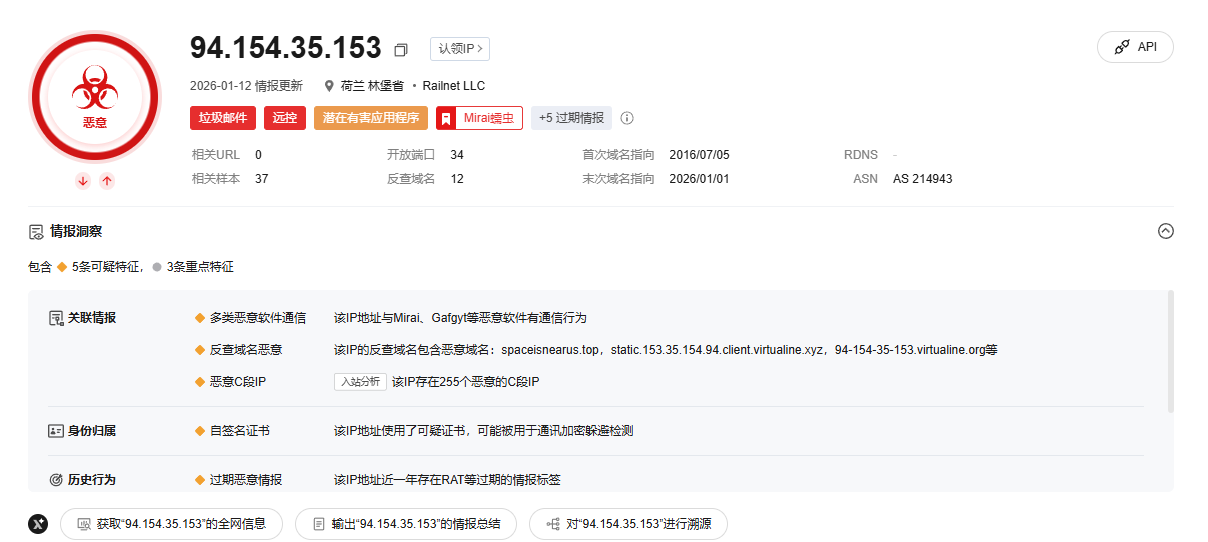The height and width of the screenshot is (542, 1208).
Task: Click the 反查域名 count 12
Action: (x=457, y=179)
